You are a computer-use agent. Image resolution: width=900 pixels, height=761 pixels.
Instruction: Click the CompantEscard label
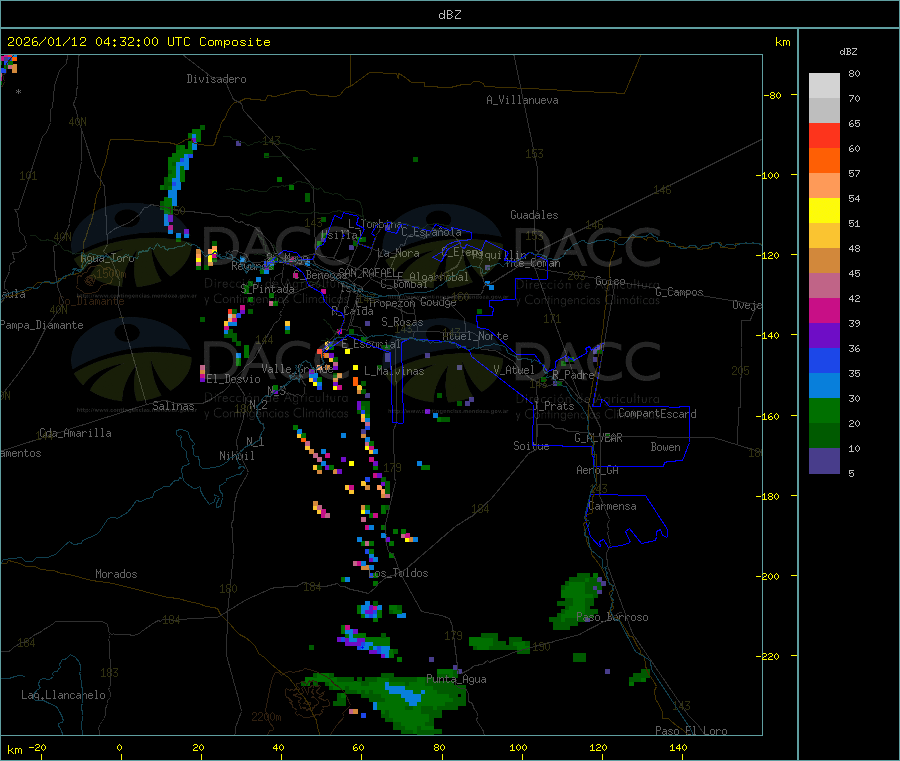pyautogui.click(x=657, y=414)
